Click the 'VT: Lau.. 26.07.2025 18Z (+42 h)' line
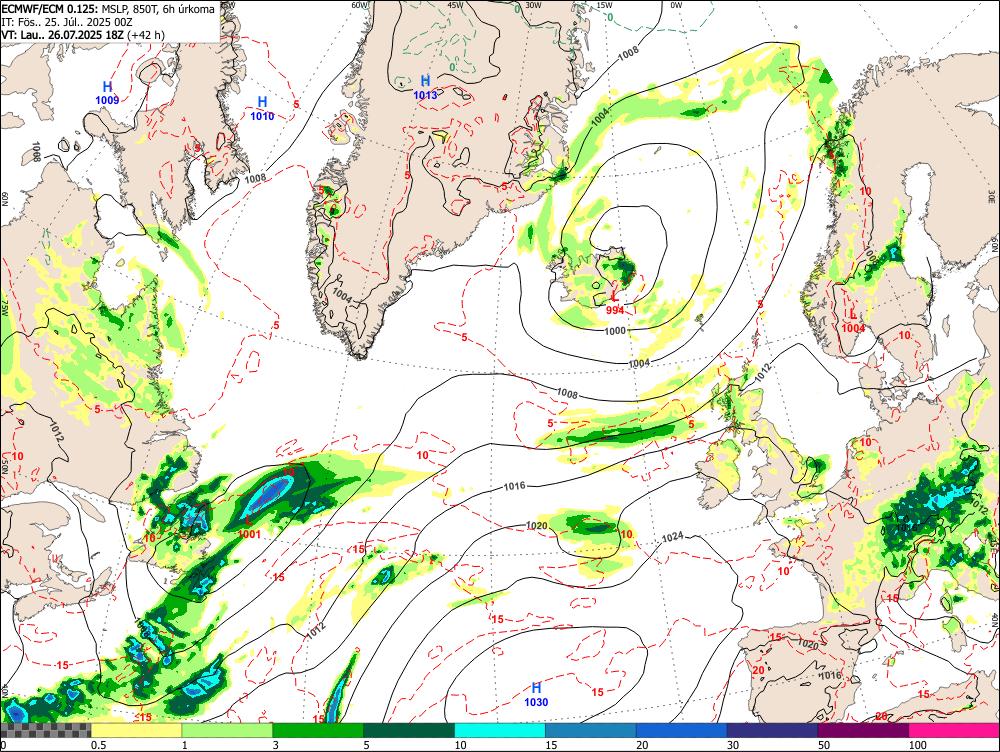This screenshot has width=1000, height=752. point(83,34)
